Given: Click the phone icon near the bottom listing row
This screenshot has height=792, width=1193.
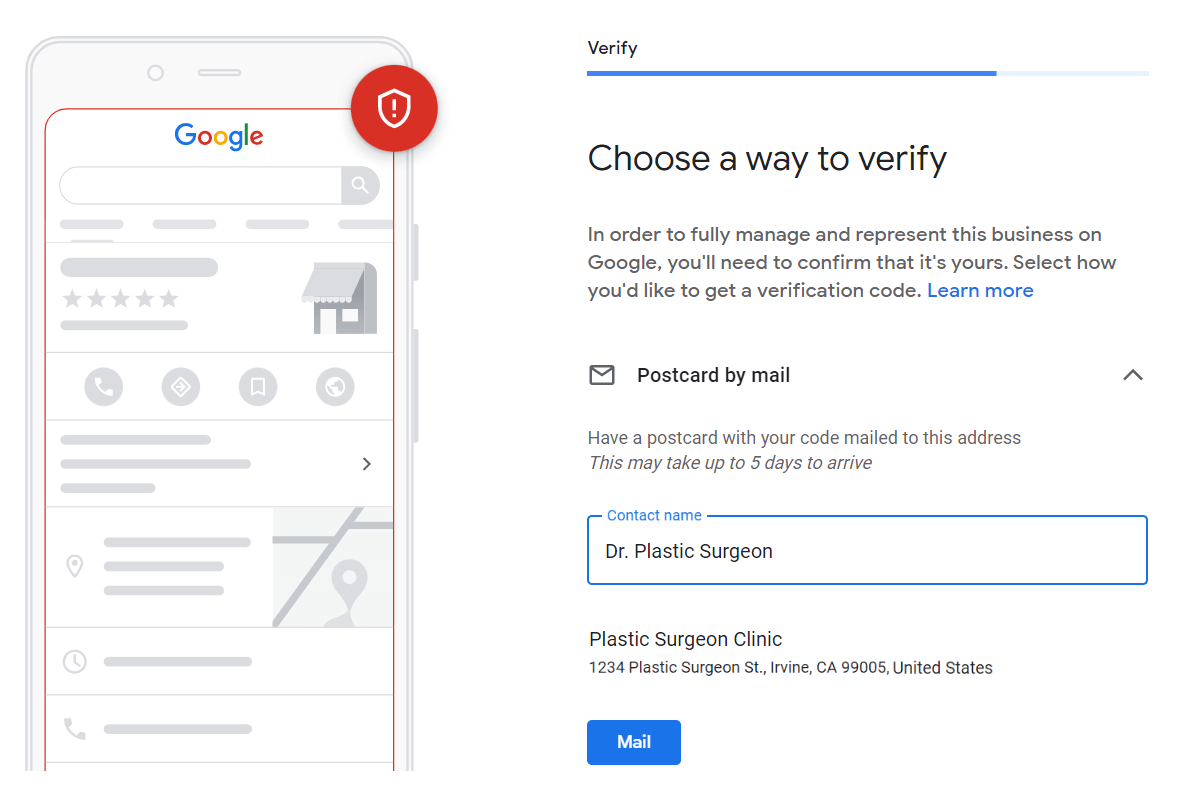Looking at the screenshot, I should [75, 727].
